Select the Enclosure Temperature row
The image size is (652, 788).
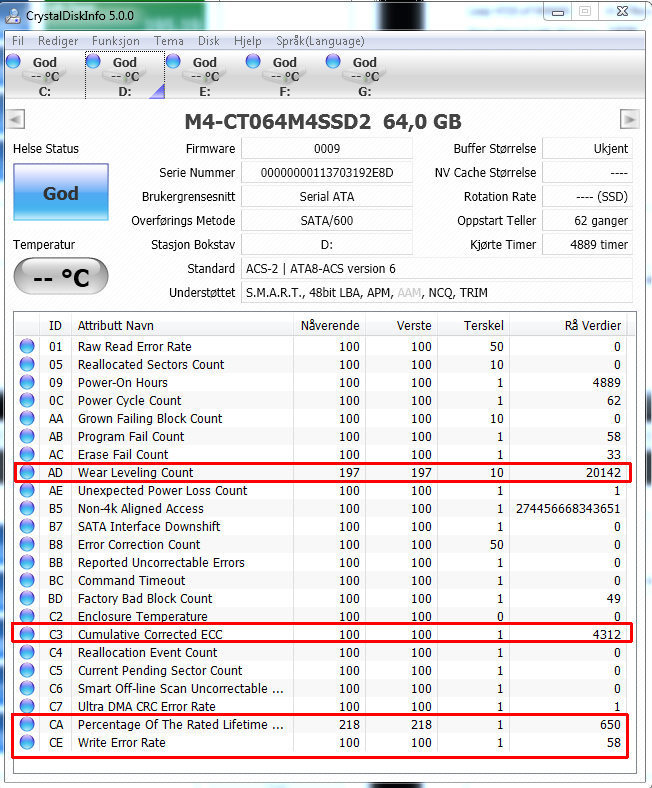[x=322, y=616]
